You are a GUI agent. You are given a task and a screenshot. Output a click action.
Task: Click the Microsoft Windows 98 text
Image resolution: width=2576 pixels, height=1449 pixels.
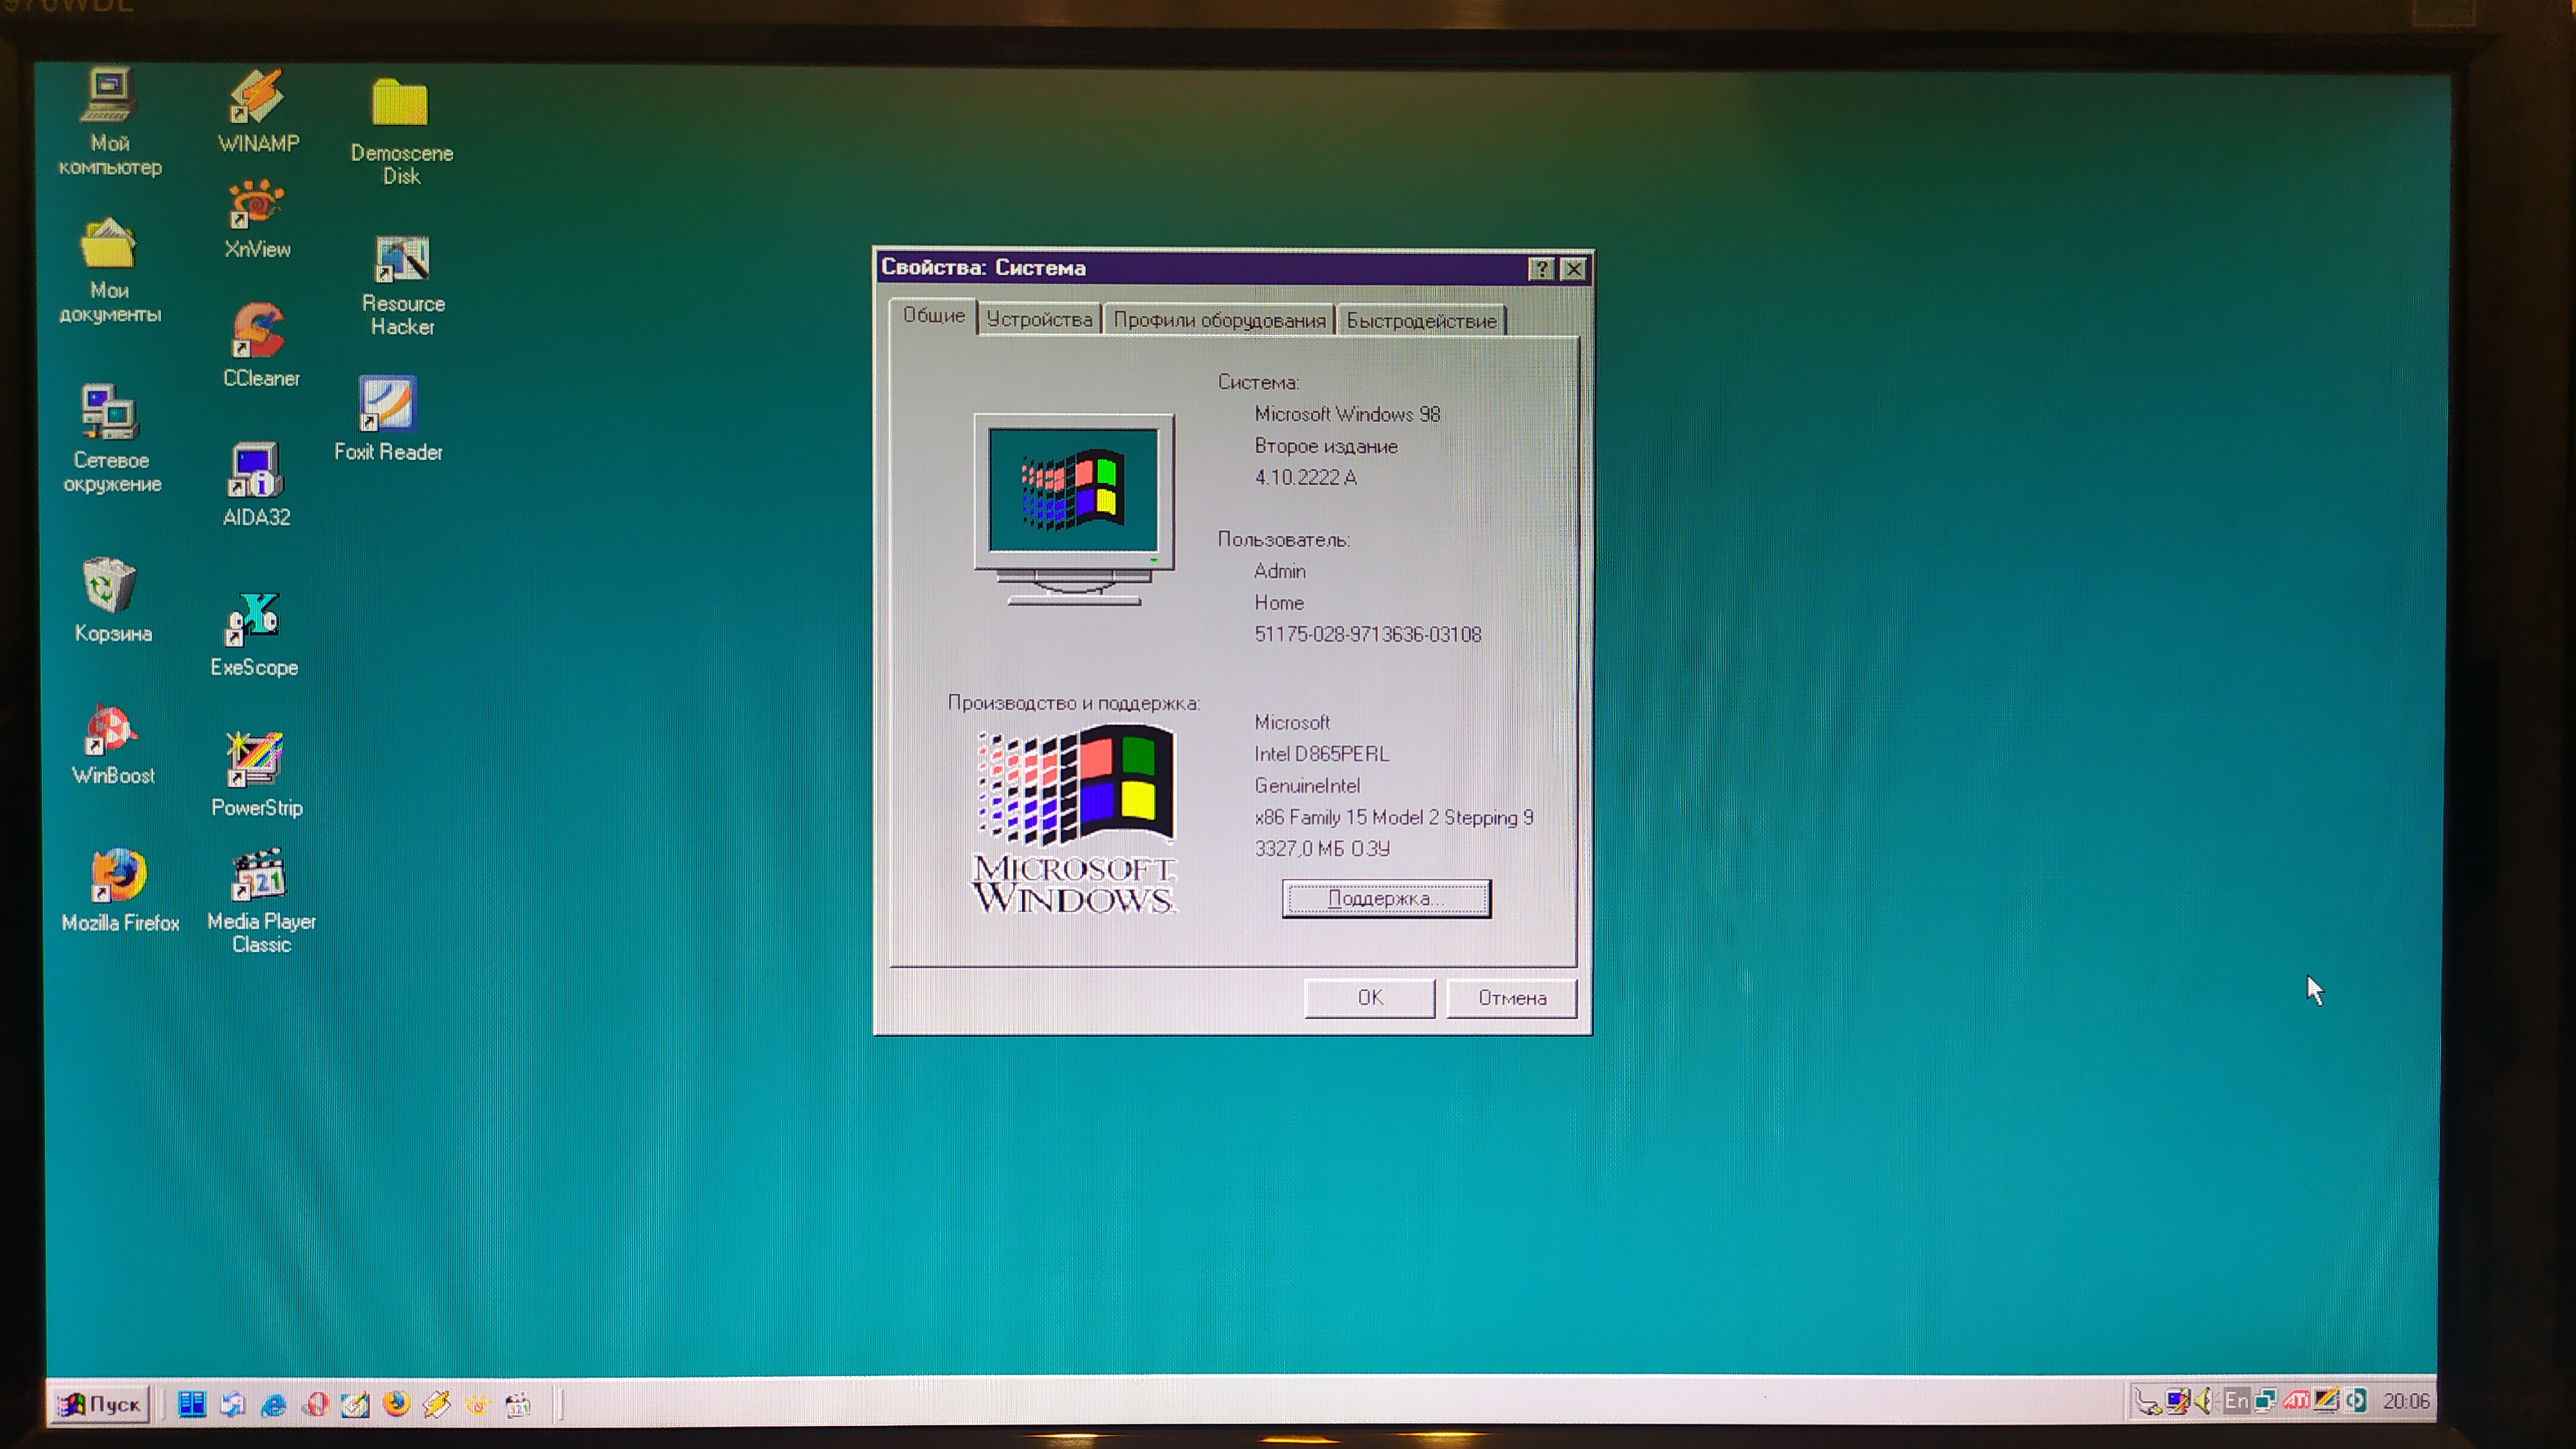1347,414
